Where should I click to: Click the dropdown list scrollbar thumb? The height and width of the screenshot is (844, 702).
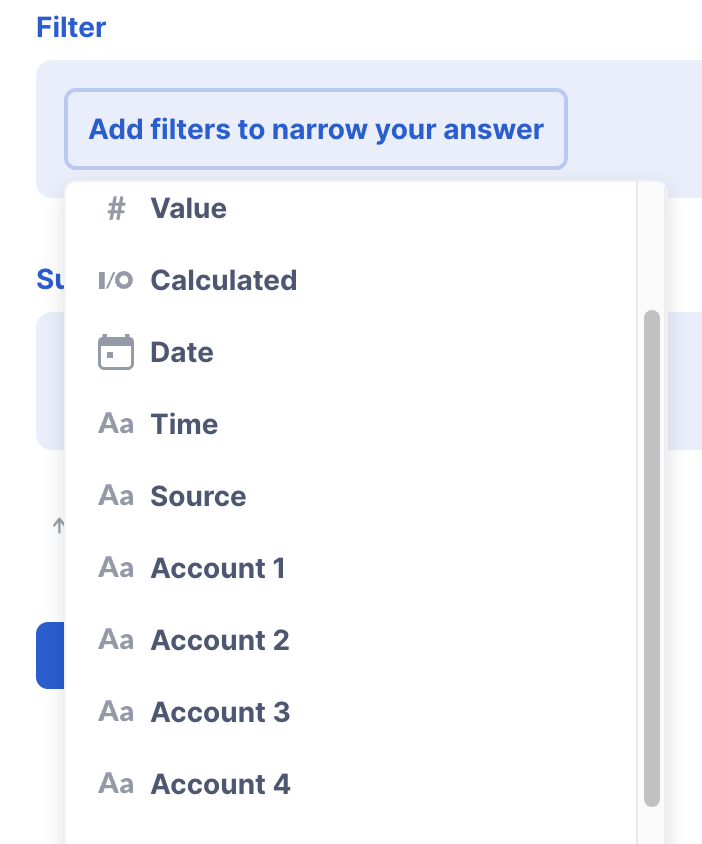(652, 558)
